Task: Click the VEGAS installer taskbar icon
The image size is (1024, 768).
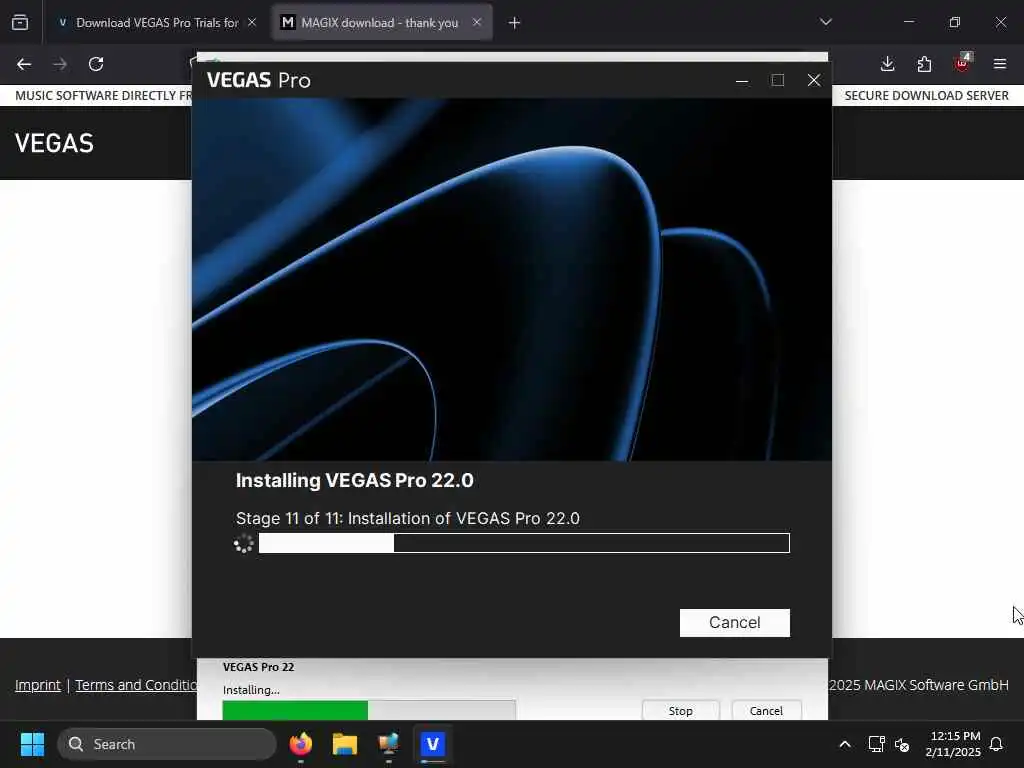Action: click(x=432, y=744)
